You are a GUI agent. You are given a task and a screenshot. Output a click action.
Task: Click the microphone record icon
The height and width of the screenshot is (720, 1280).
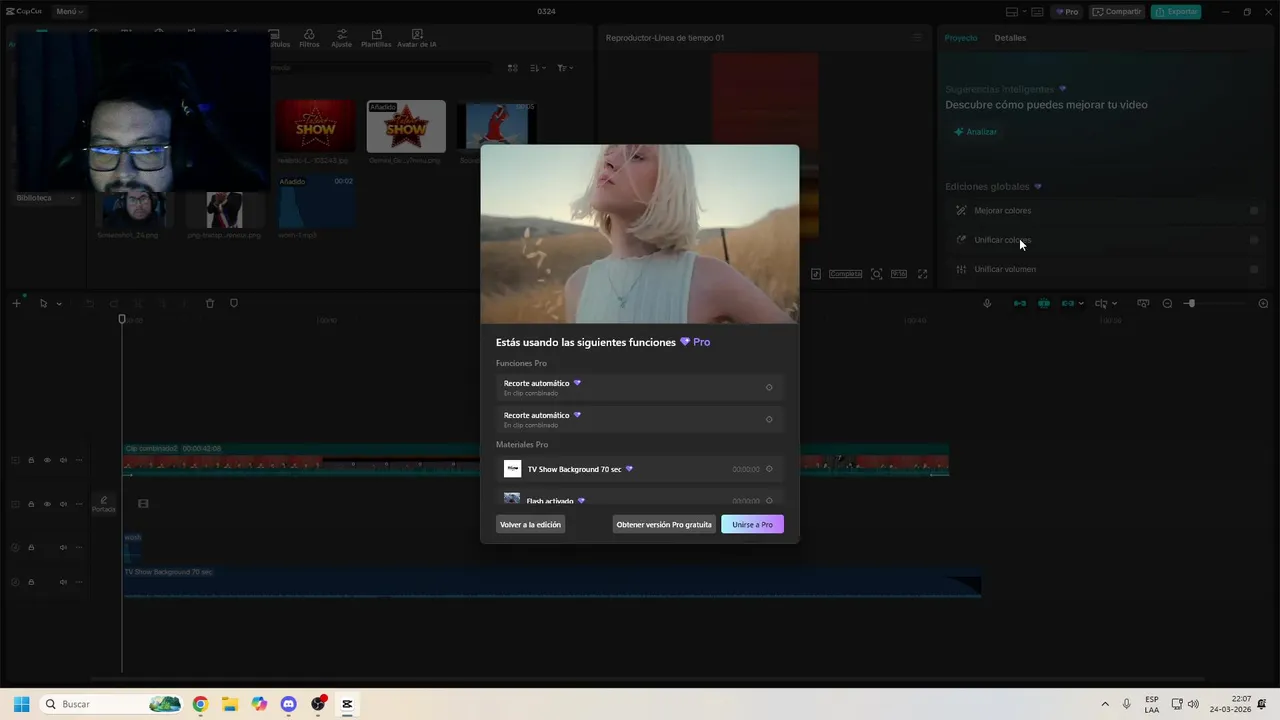click(x=987, y=303)
